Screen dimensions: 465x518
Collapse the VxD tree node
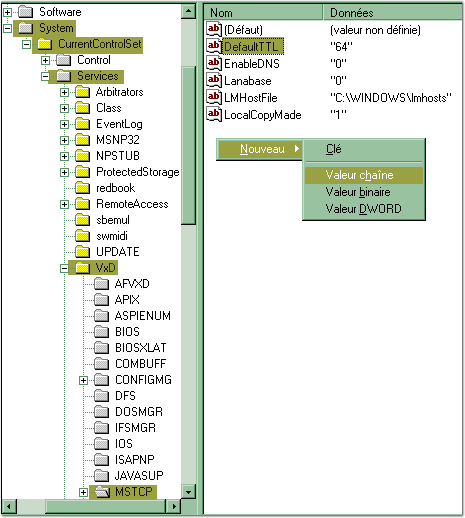point(64,268)
